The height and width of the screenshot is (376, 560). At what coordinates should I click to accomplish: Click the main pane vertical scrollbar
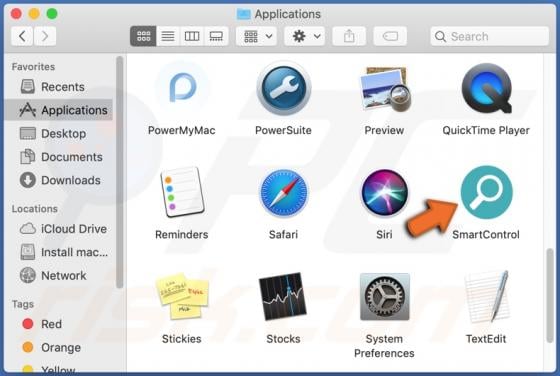tap(550, 296)
